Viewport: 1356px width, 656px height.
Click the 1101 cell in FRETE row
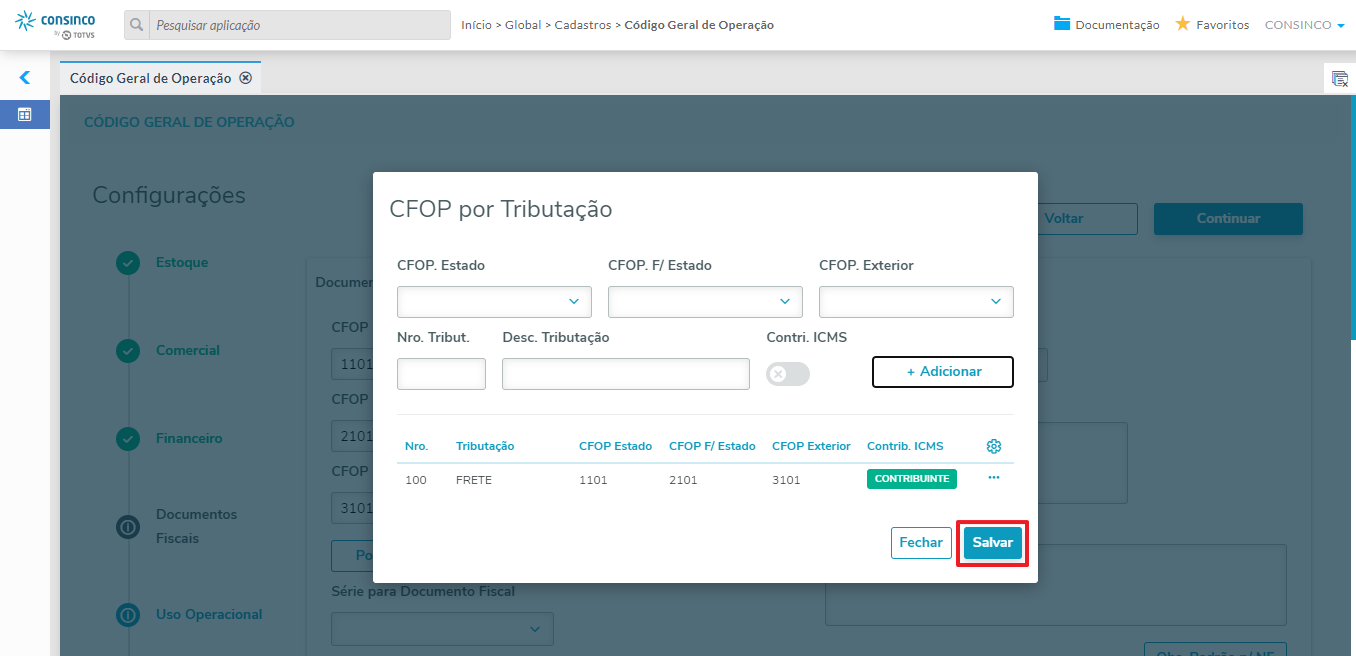point(593,480)
